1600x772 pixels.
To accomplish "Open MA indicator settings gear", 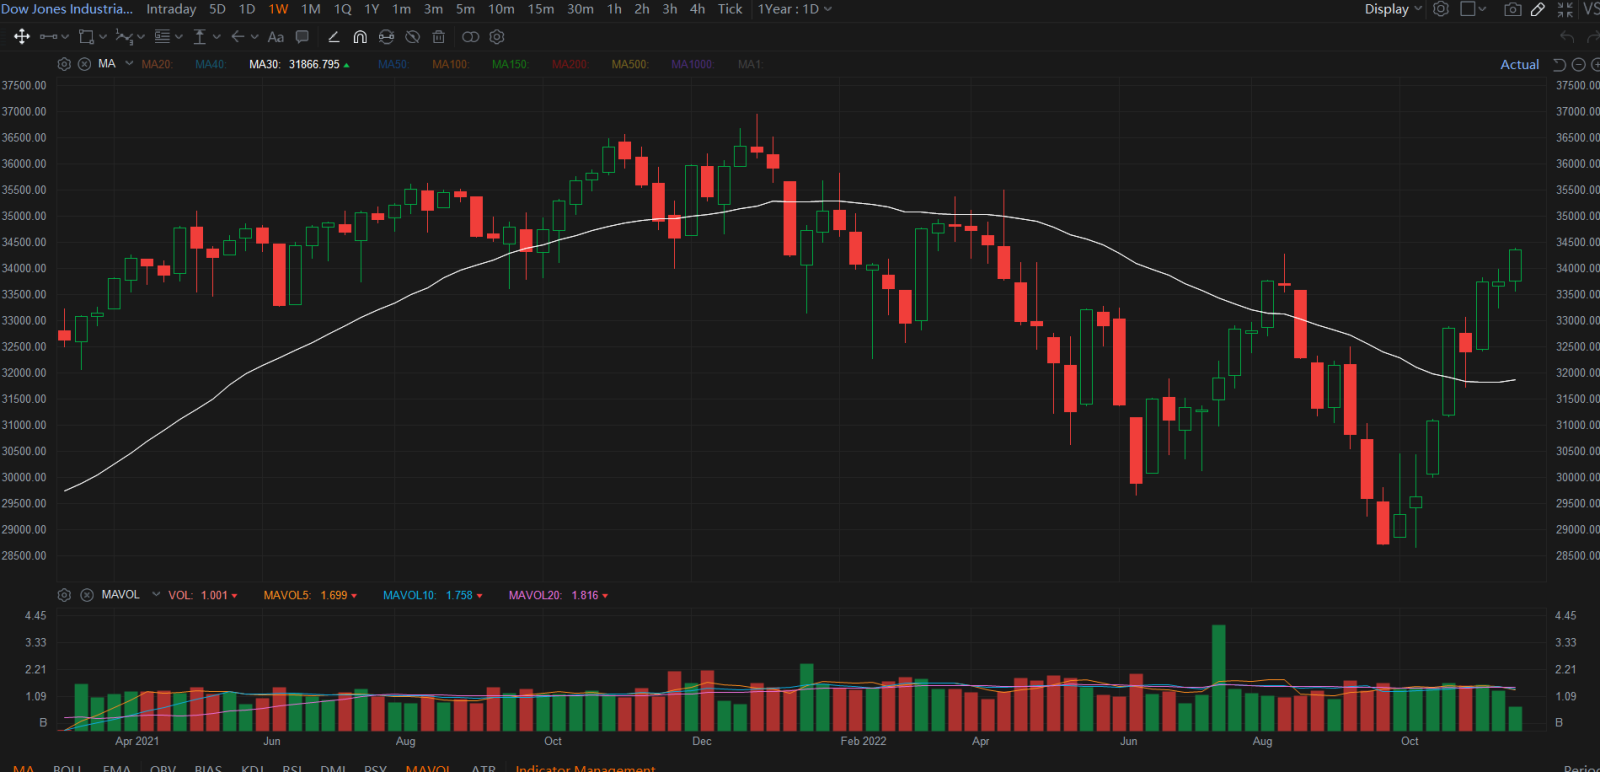I will 64,64.
